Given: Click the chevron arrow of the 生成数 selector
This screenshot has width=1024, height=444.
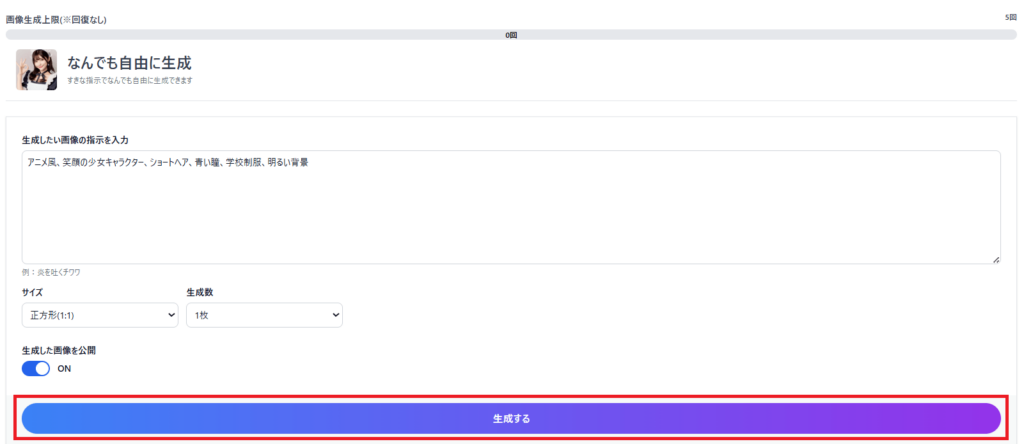Looking at the screenshot, I should coord(336,315).
